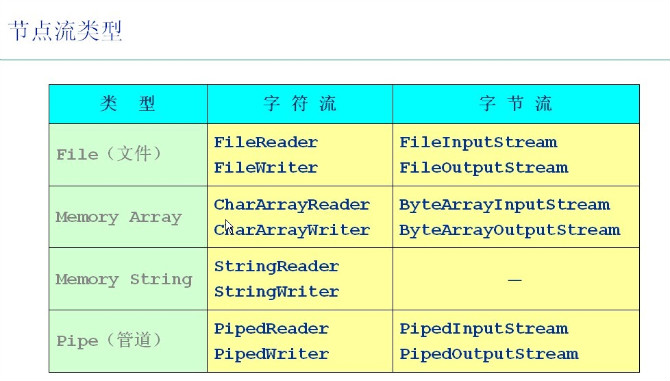Select the text FileOutputStream
The width and height of the screenshot is (670, 381).
(484, 168)
